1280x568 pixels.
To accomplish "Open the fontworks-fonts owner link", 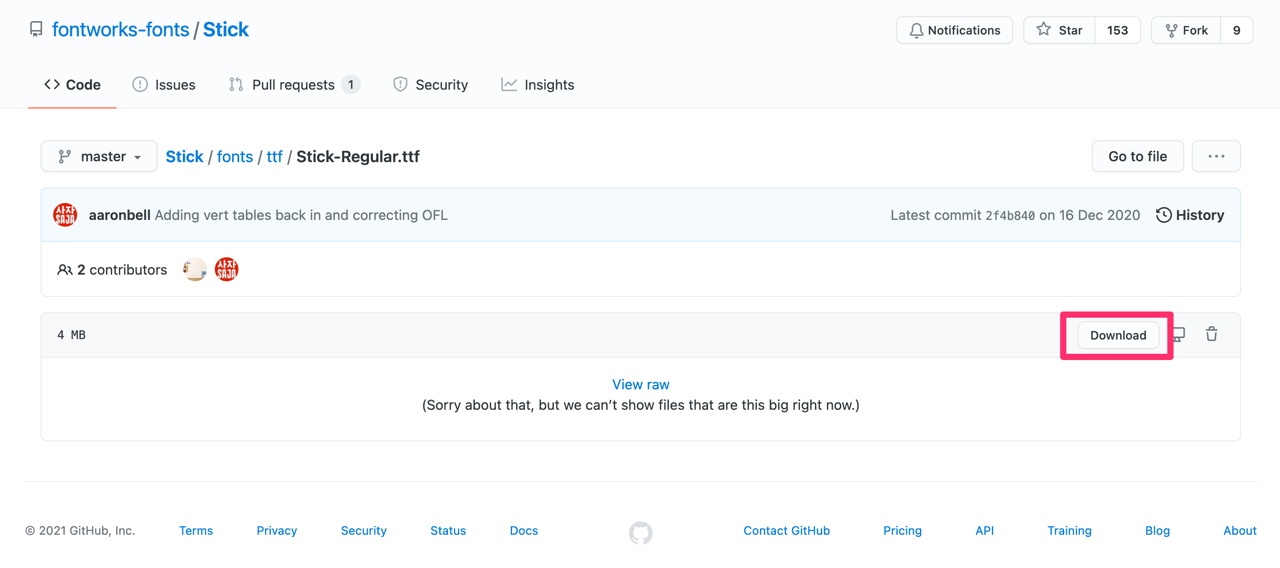I will point(120,29).
